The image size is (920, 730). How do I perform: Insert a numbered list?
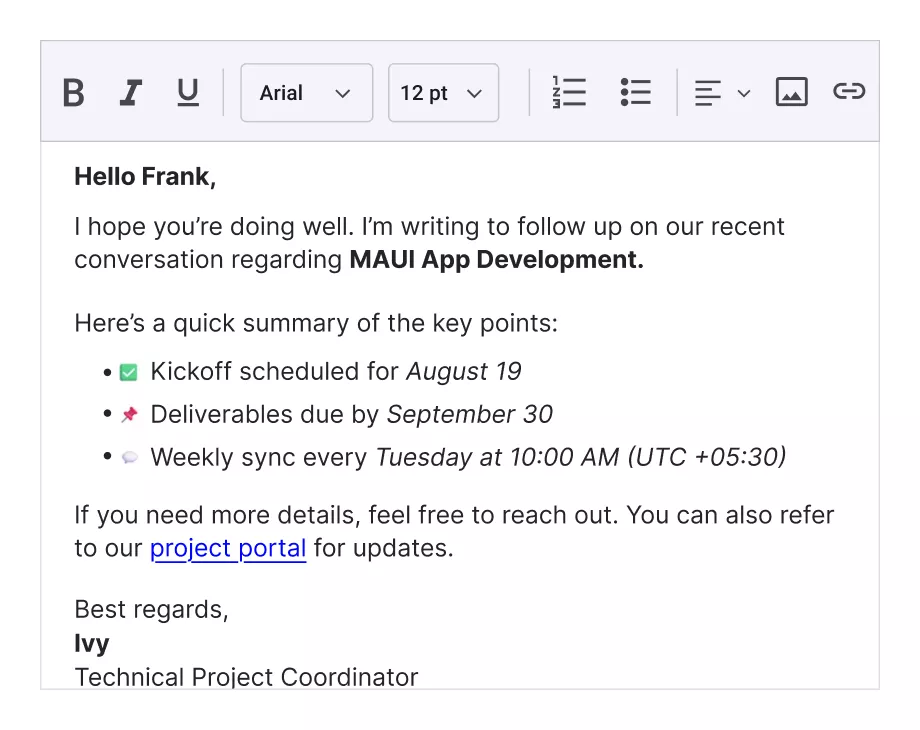(569, 92)
